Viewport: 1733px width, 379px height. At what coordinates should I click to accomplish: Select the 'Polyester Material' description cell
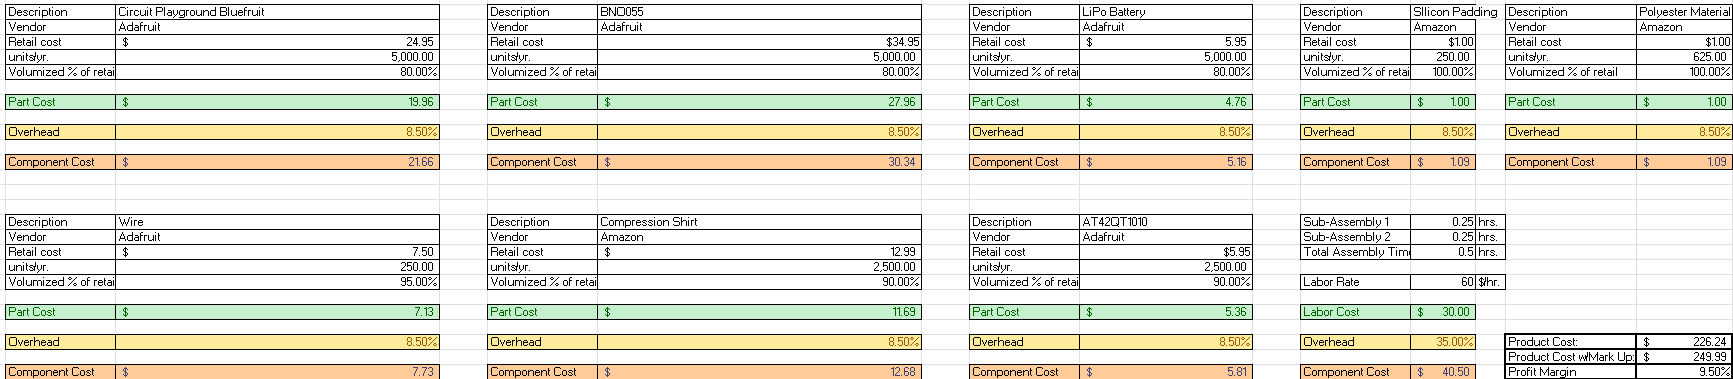pyautogui.click(x=1684, y=12)
